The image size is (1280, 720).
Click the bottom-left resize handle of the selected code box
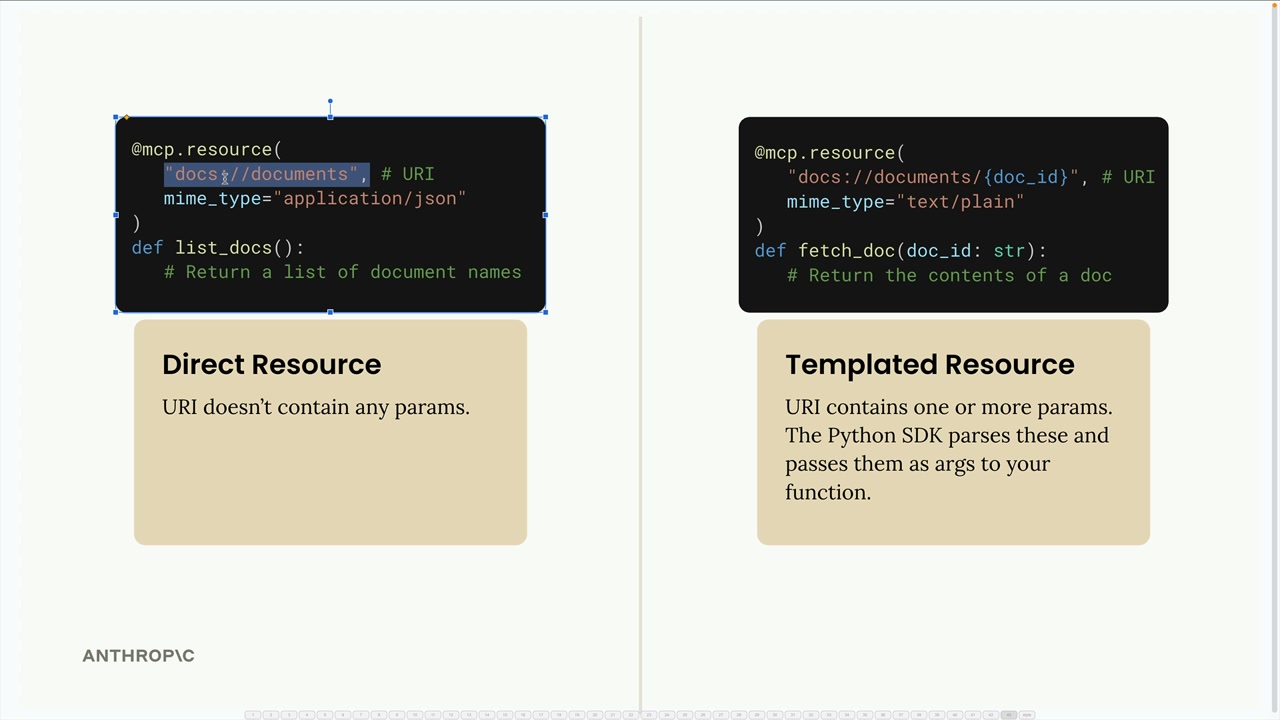pos(116,312)
